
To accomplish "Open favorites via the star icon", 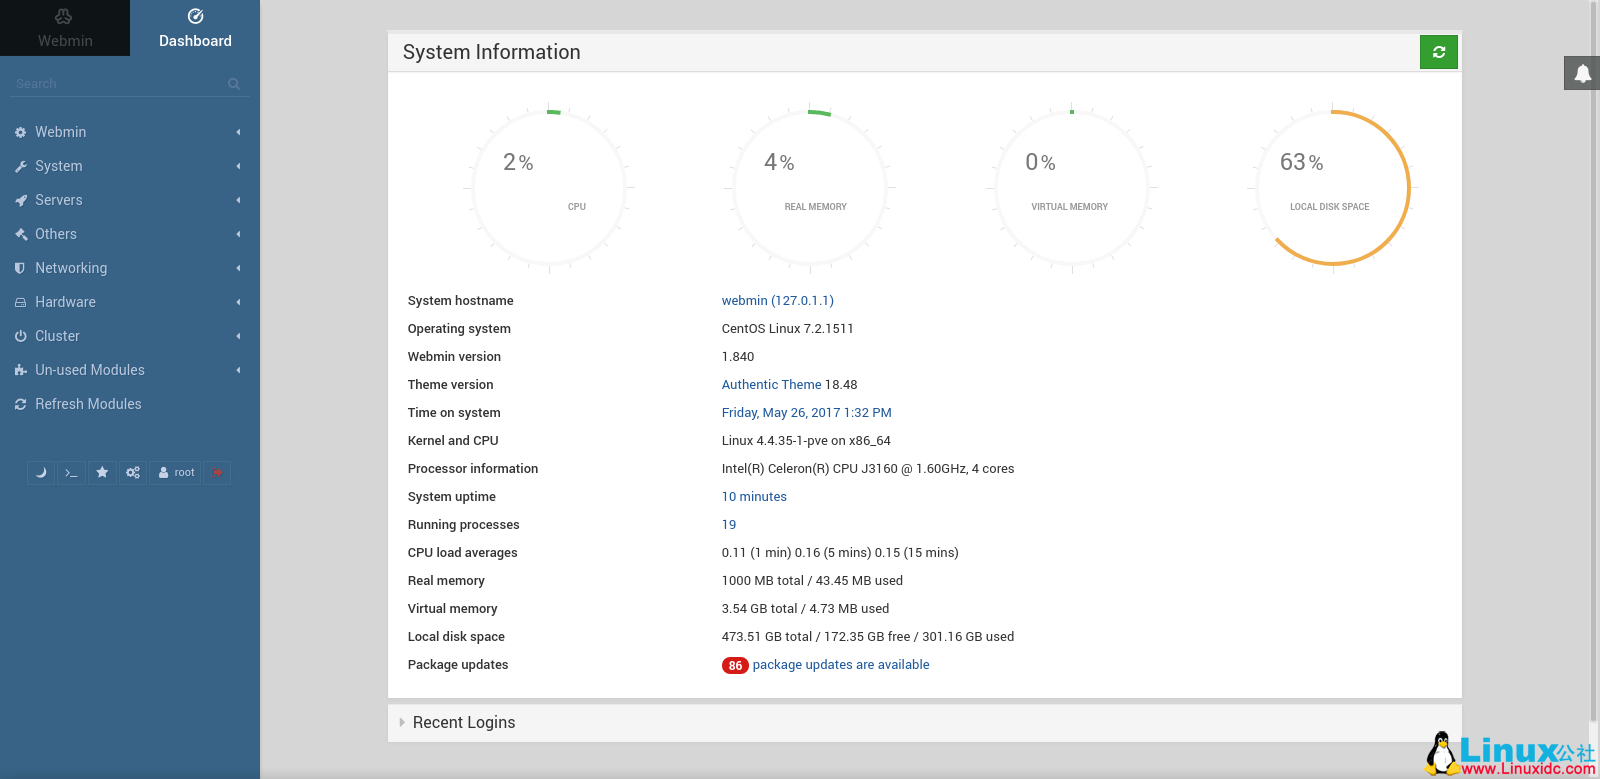I will (x=102, y=473).
